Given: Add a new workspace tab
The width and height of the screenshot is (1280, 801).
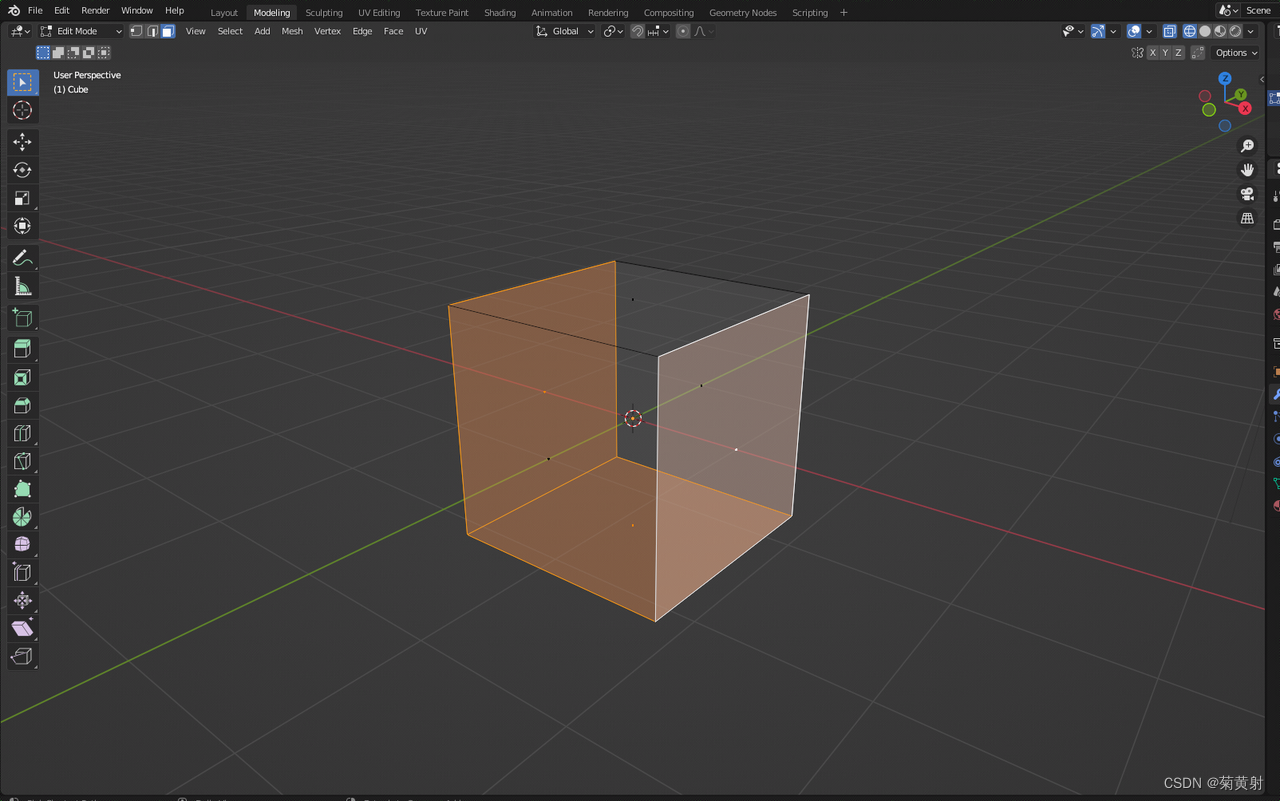Looking at the screenshot, I should pos(844,13).
